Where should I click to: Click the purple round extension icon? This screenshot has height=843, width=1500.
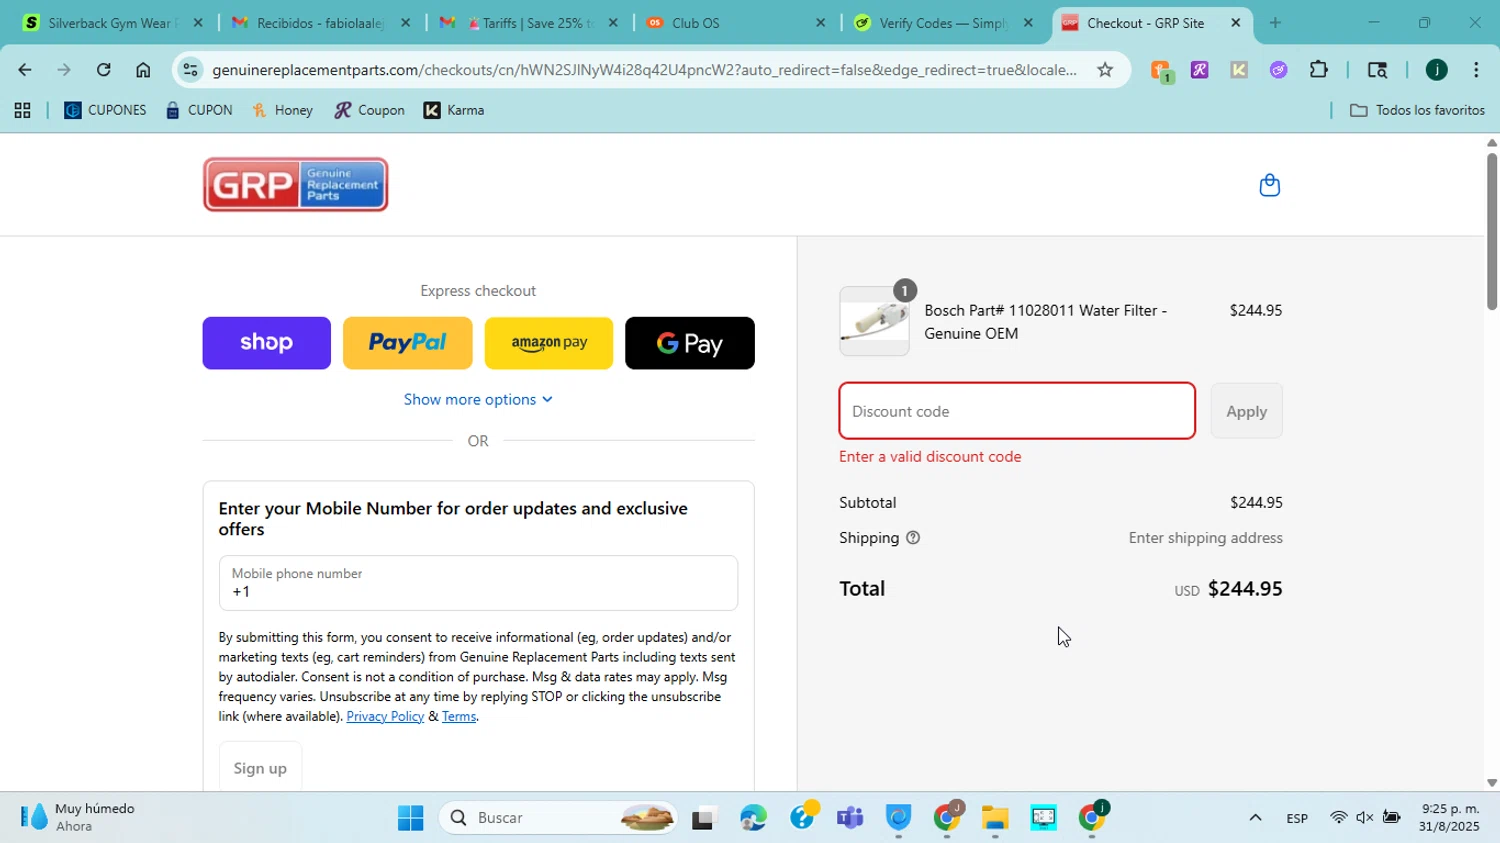coord(1278,70)
